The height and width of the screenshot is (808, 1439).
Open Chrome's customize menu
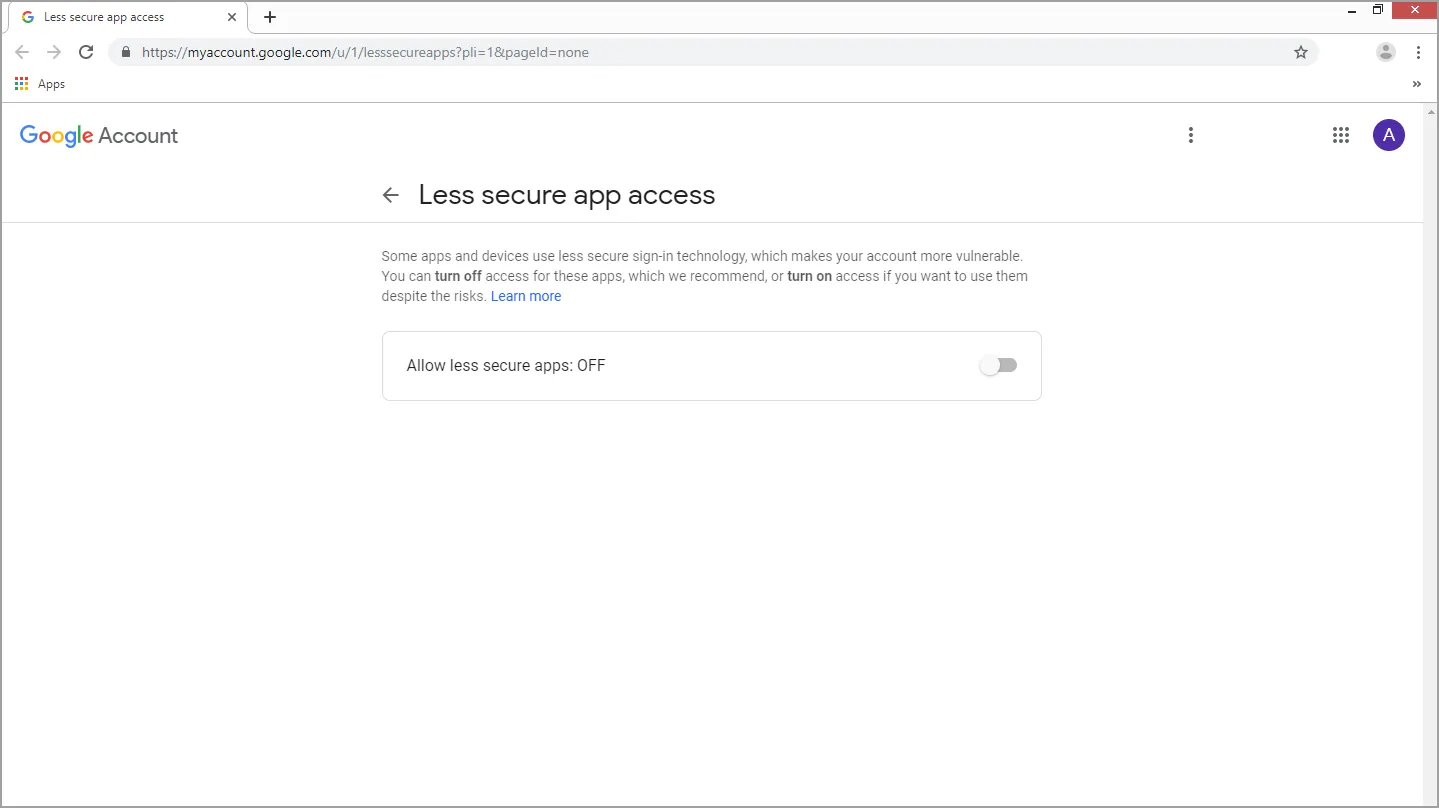click(1419, 52)
